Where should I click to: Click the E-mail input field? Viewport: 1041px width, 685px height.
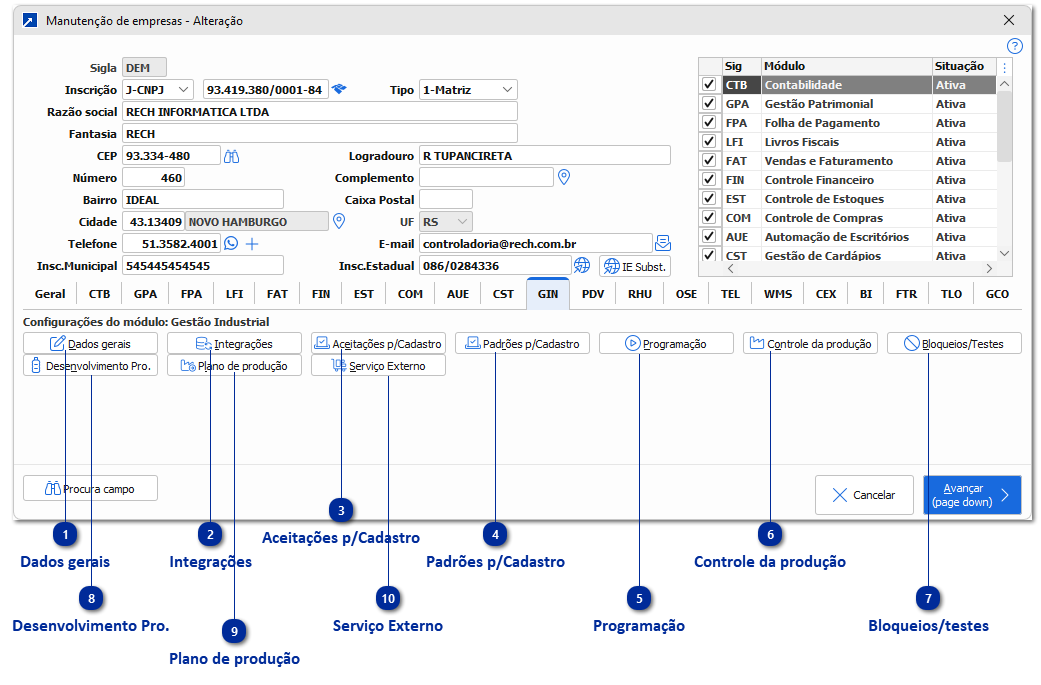[x=536, y=244]
